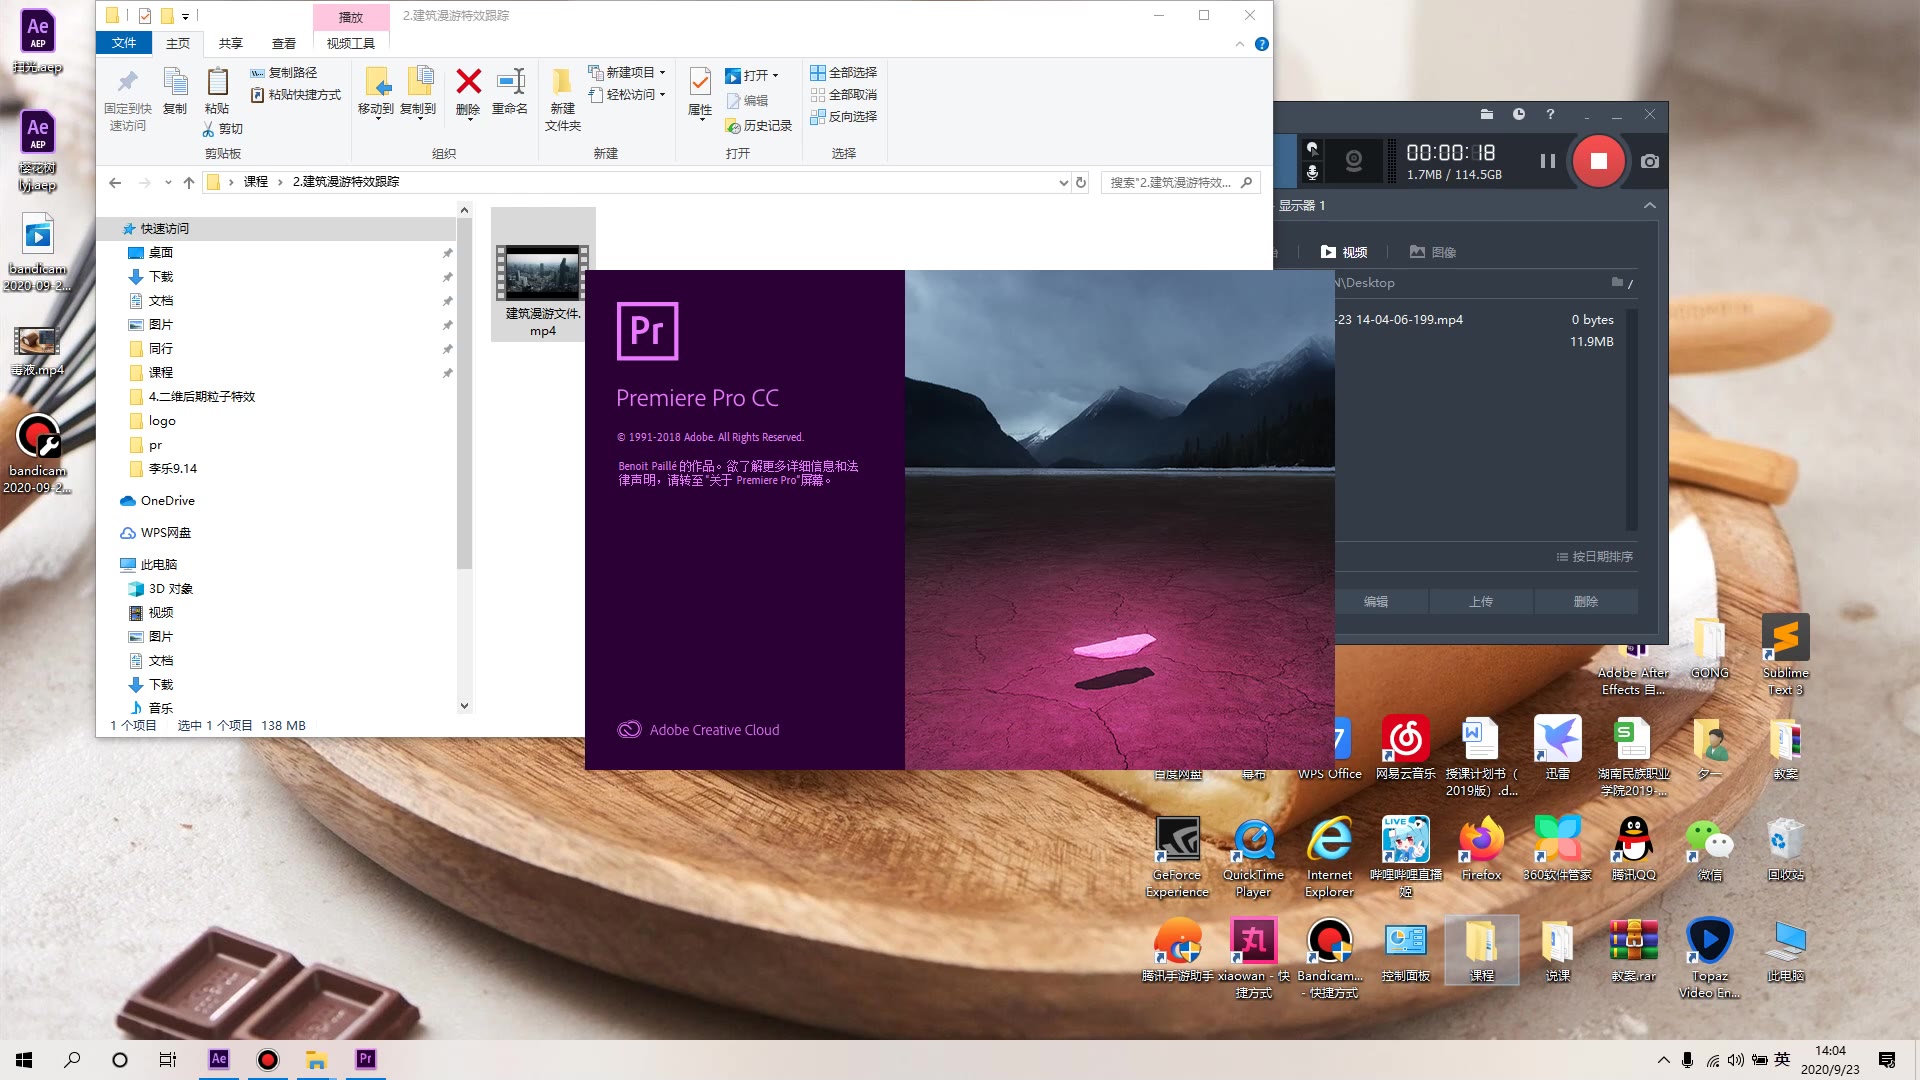The width and height of the screenshot is (1920, 1080).
Task: Open the 查看 ribbon tab
Action: pos(284,43)
